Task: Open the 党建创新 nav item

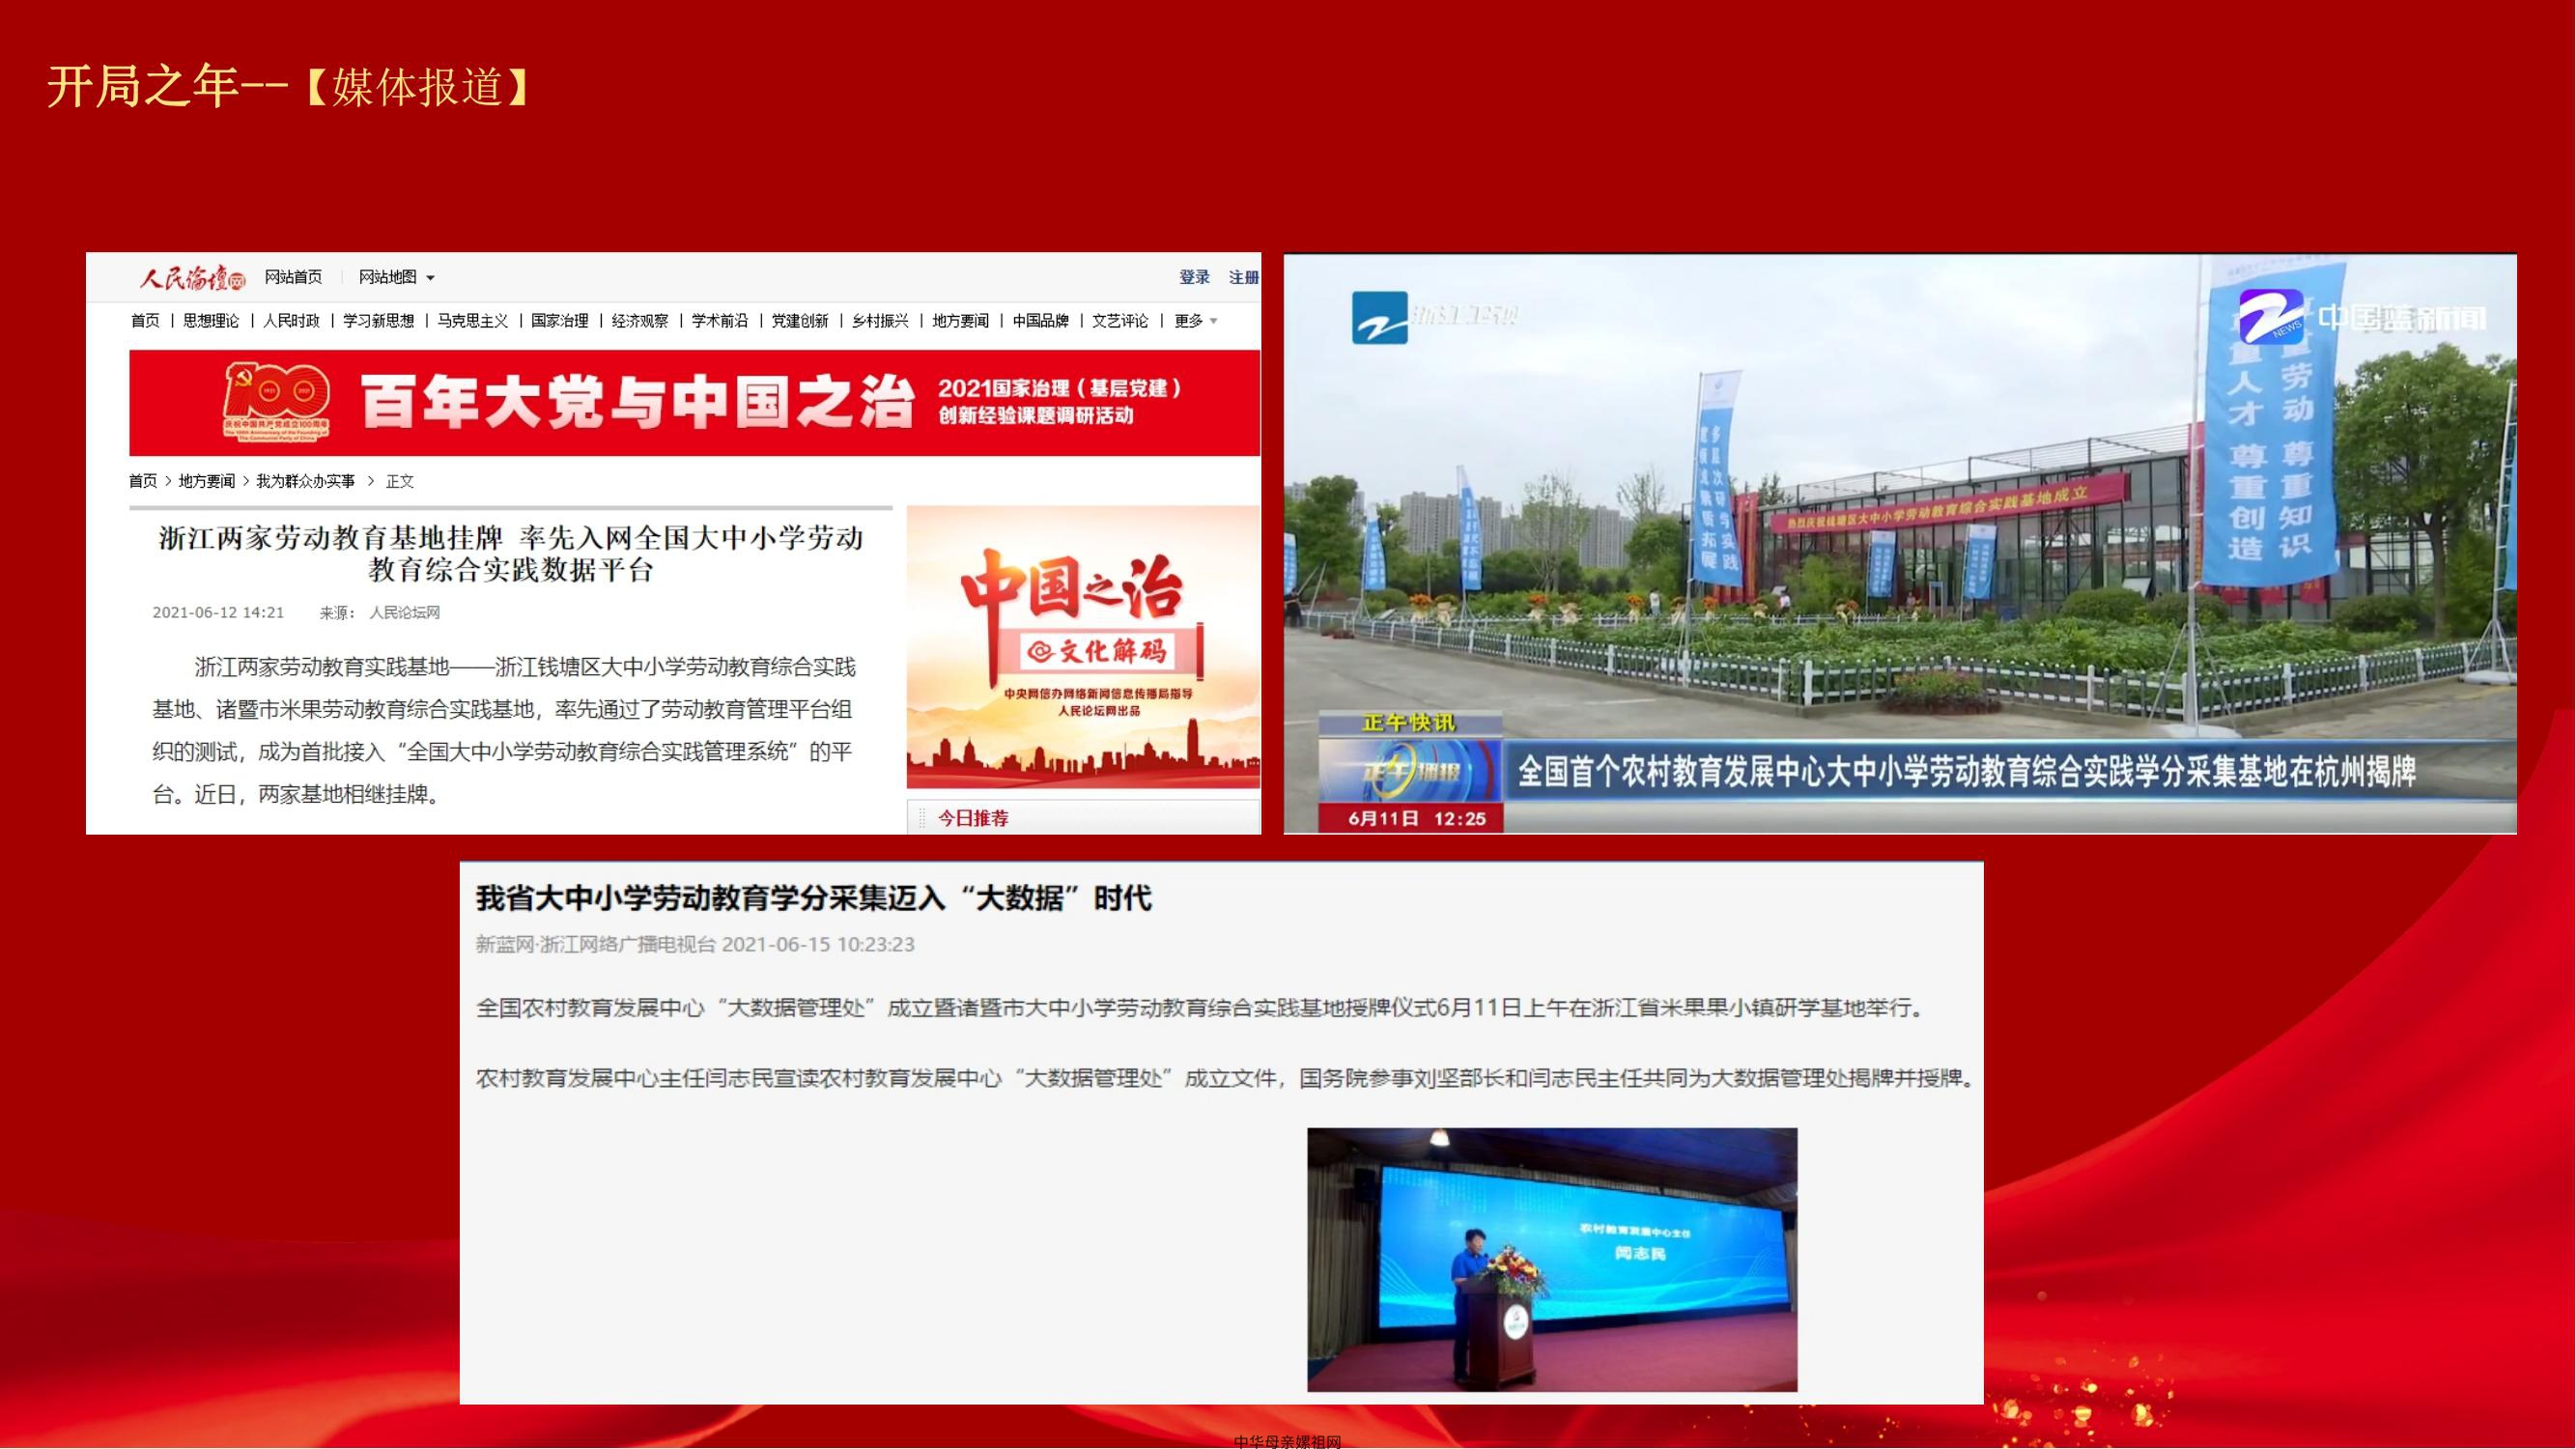Action: [800, 321]
